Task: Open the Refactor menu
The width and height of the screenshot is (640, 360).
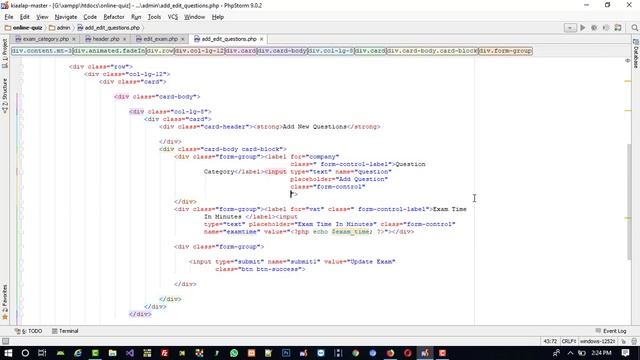Action: point(113,17)
